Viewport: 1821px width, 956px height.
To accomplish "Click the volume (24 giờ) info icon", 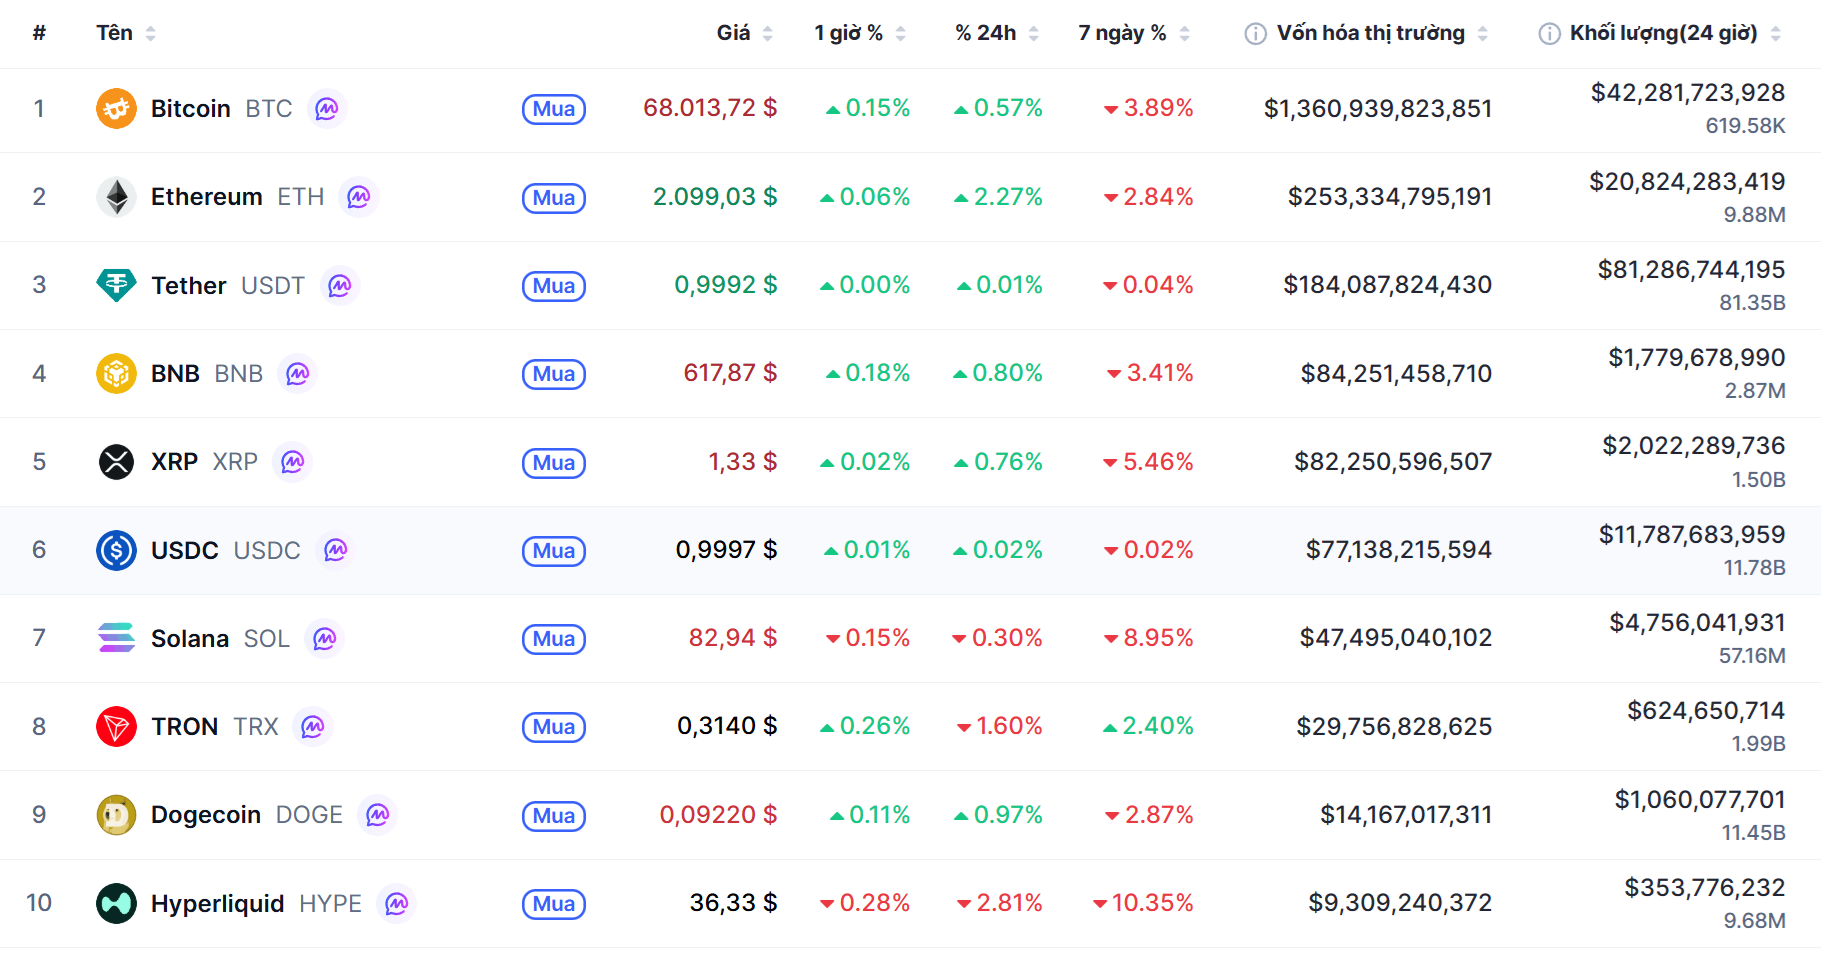I will (x=1548, y=34).
